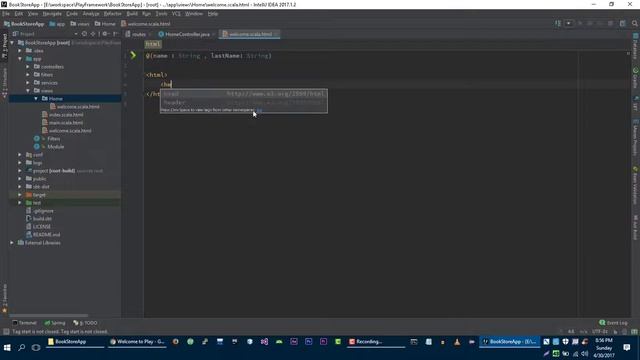Click the volume icon in system tray
640x360 pixels.
584,353
